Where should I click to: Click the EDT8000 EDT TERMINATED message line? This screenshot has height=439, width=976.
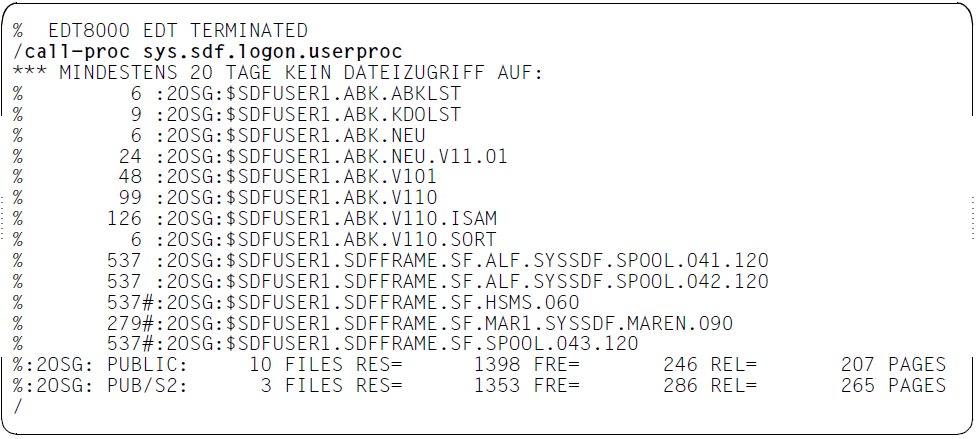pyautogui.click(x=160, y=31)
